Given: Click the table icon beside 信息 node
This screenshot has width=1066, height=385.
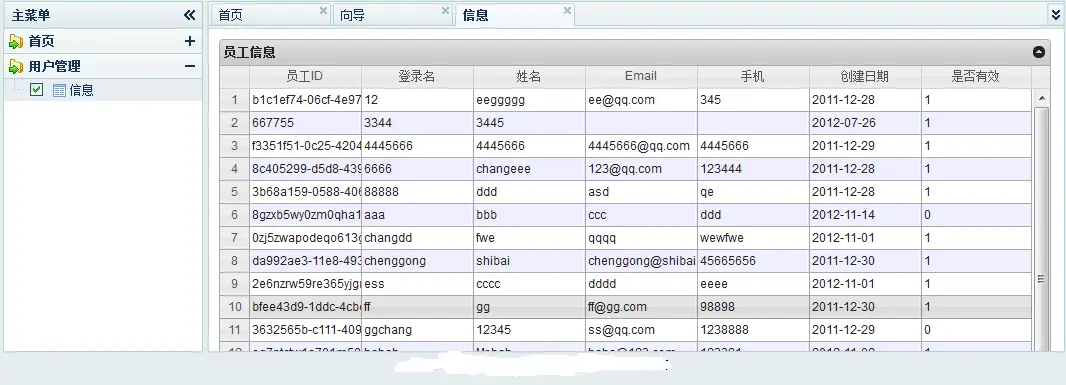Looking at the screenshot, I should (59, 90).
